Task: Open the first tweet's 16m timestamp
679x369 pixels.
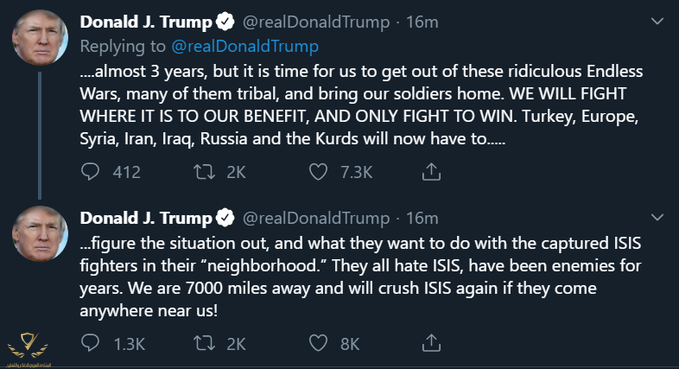Action: click(x=422, y=22)
